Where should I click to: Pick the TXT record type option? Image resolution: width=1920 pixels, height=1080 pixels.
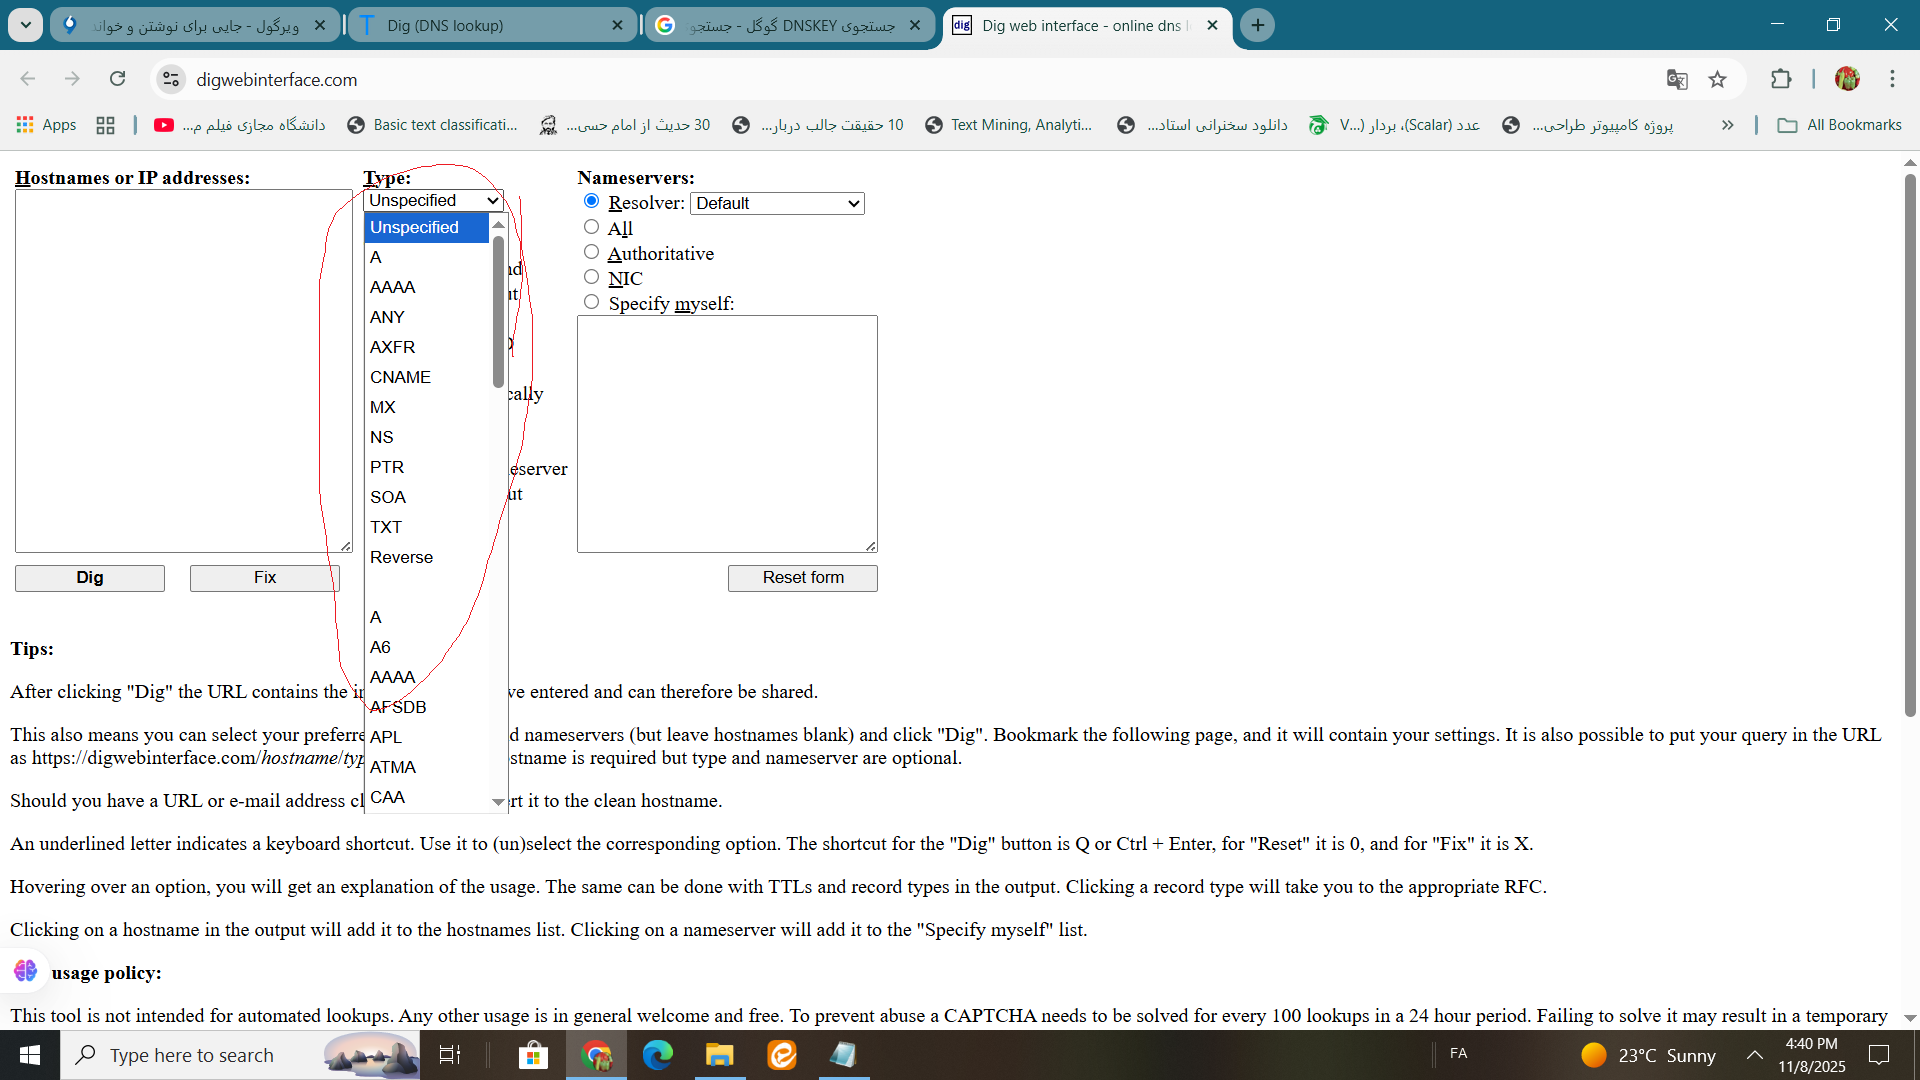click(x=386, y=527)
